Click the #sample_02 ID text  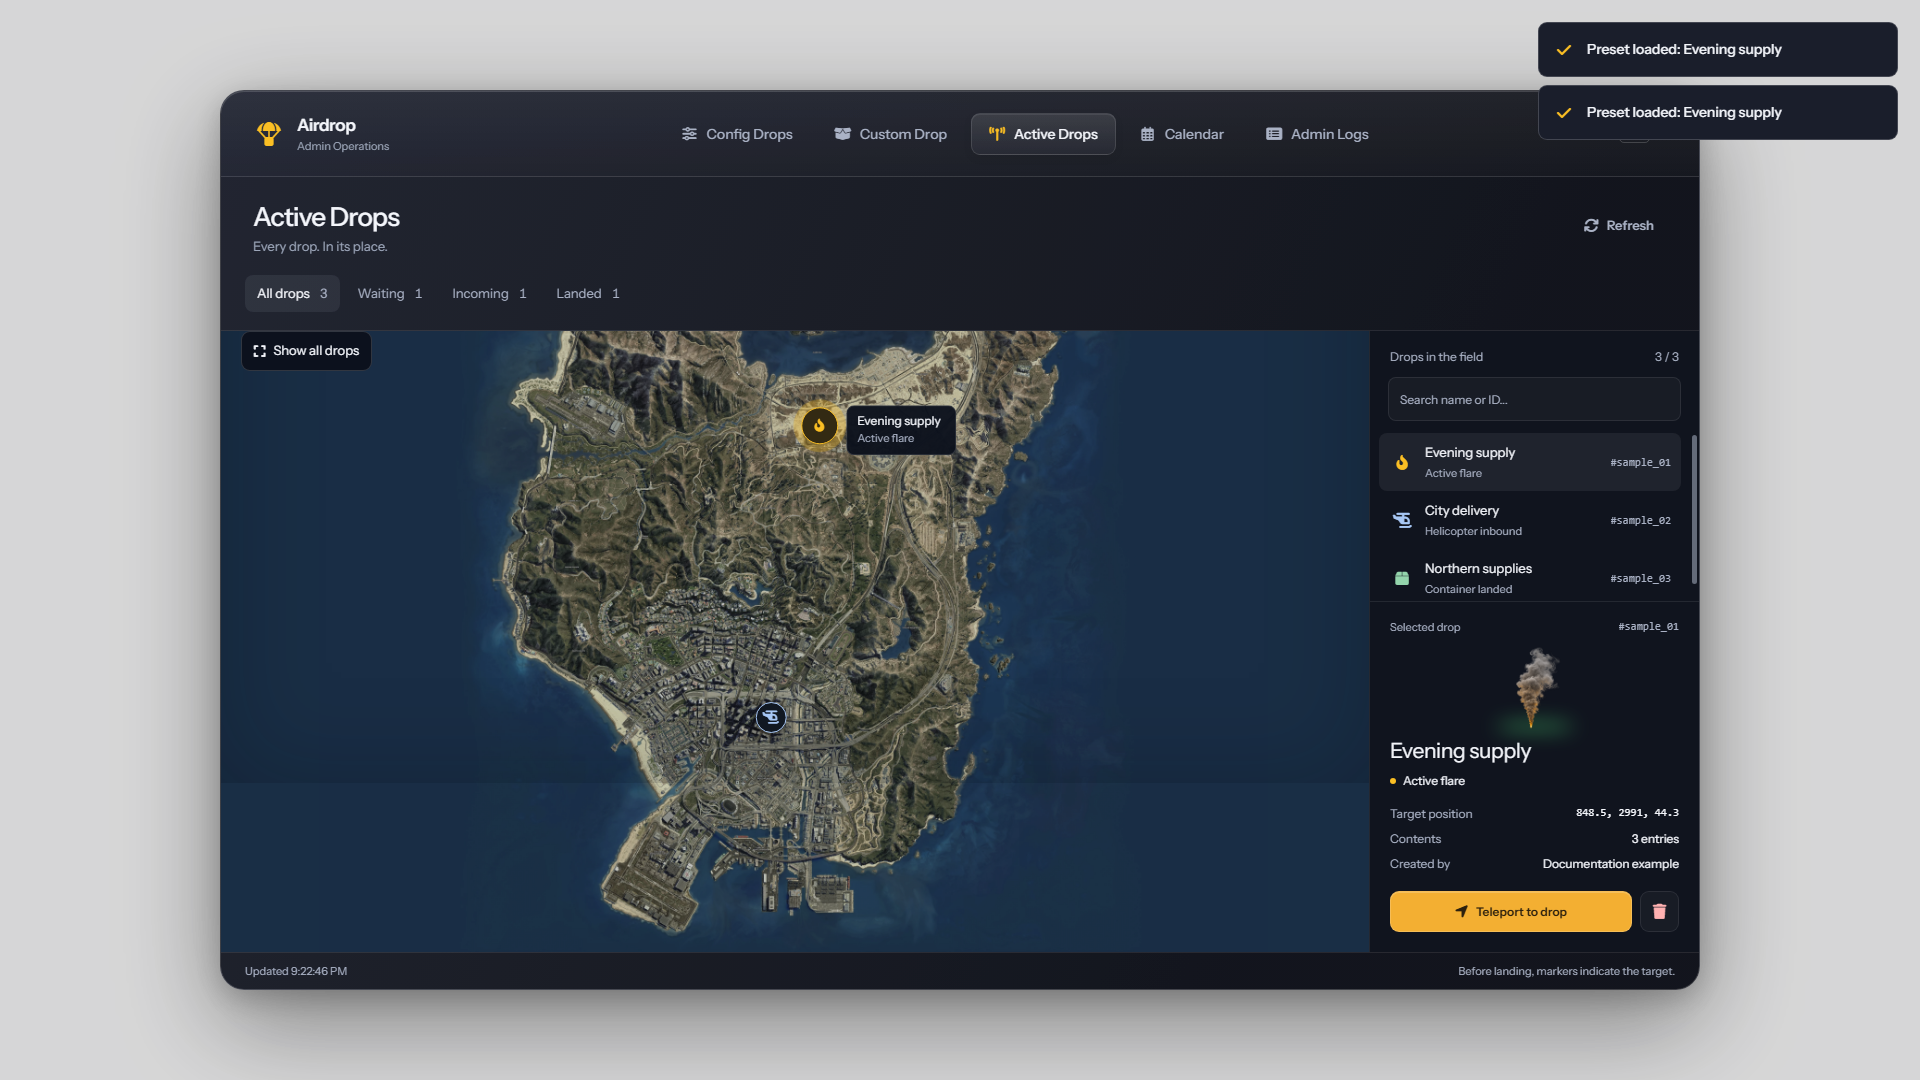coord(1640,521)
